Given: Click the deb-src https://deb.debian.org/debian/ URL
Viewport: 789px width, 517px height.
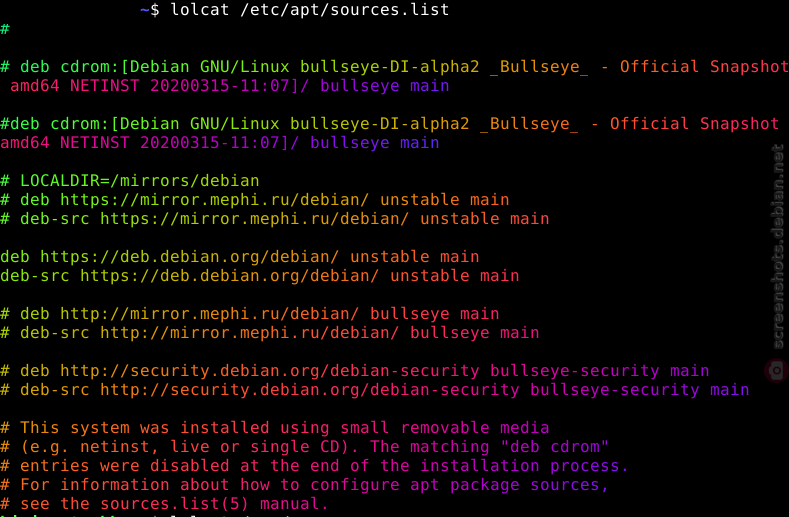Looking at the screenshot, I should click(229, 276).
